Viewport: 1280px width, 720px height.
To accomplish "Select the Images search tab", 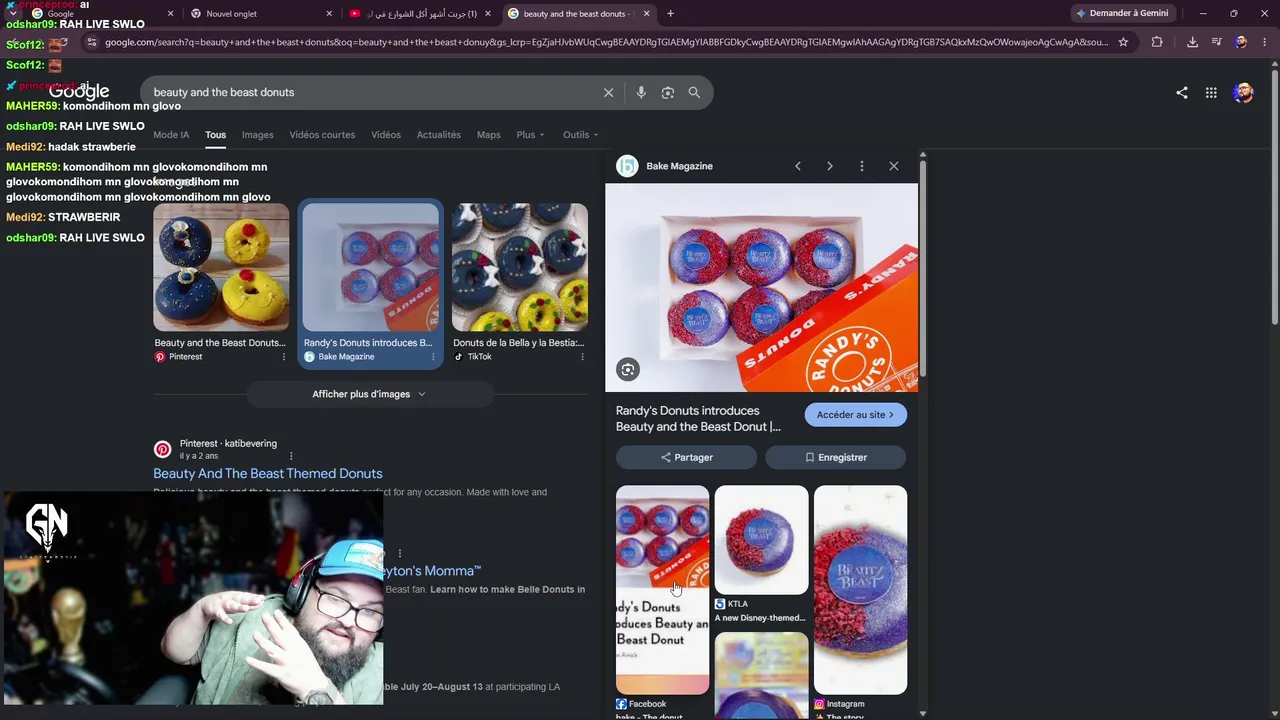I will [257, 135].
